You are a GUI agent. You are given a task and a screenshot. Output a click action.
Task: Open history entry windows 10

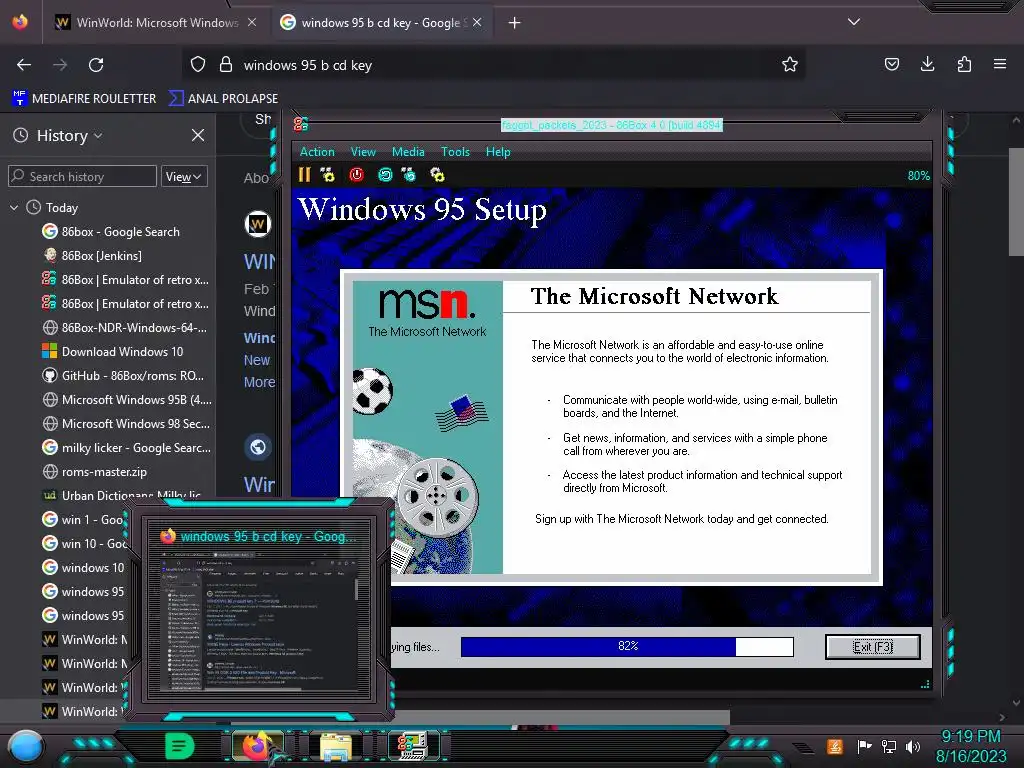coord(84,568)
